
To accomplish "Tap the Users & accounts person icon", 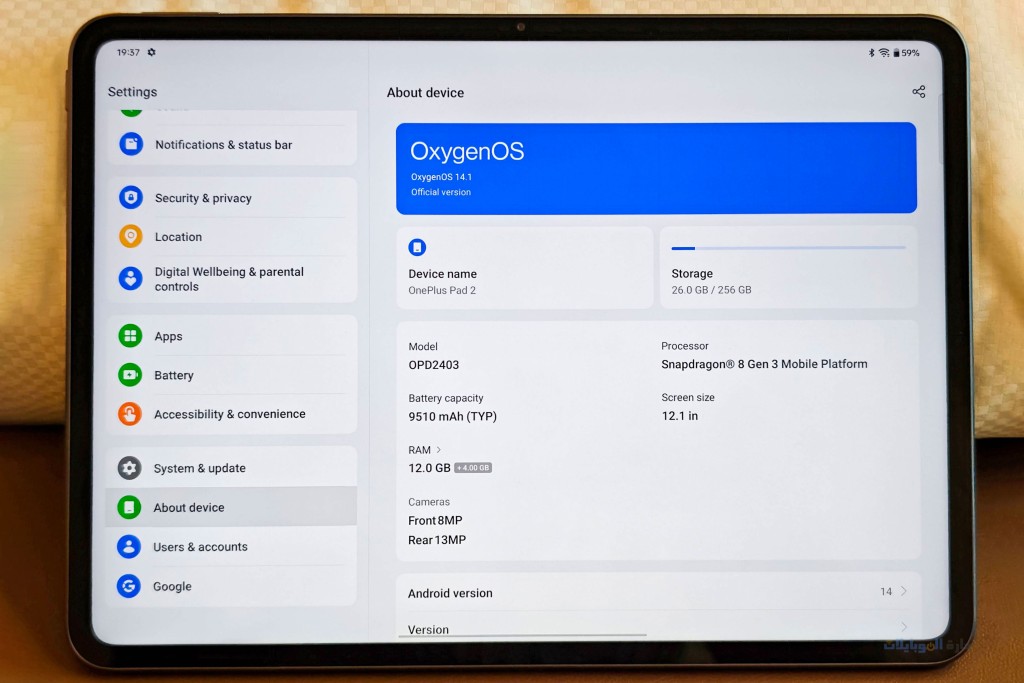I will tap(129, 547).
